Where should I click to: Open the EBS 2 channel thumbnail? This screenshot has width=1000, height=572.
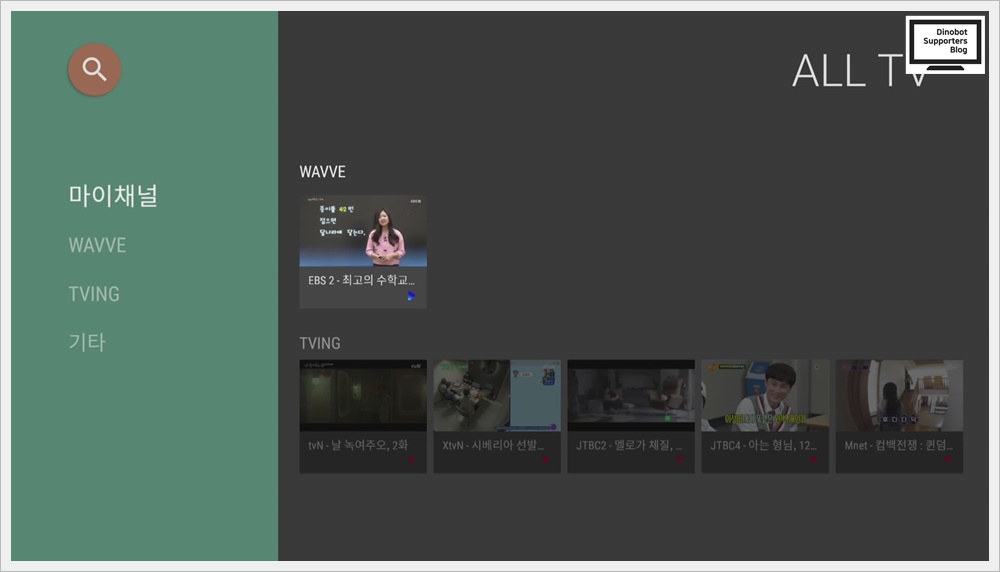point(363,231)
